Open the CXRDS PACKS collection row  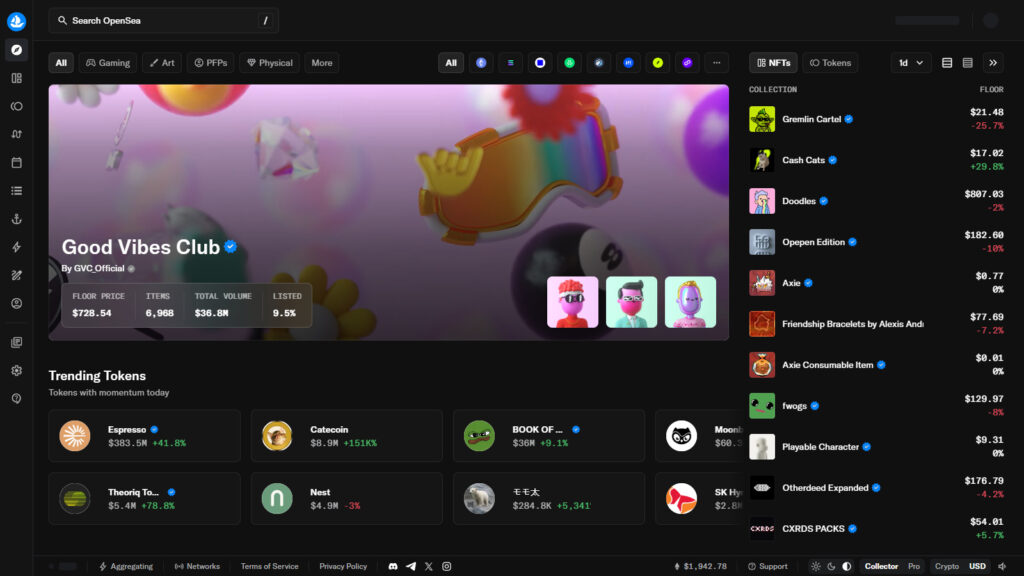(876, 528)
